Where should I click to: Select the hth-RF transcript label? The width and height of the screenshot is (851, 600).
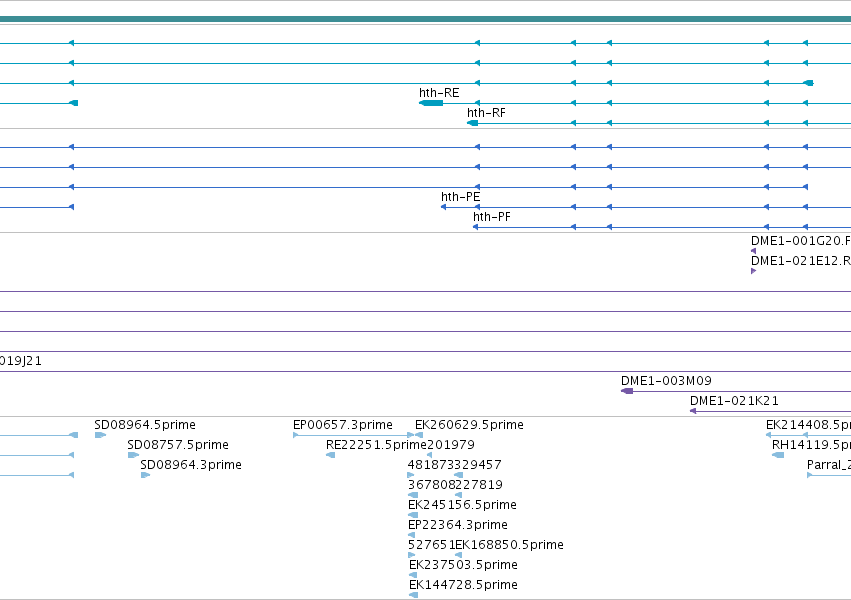click(486, 113)
